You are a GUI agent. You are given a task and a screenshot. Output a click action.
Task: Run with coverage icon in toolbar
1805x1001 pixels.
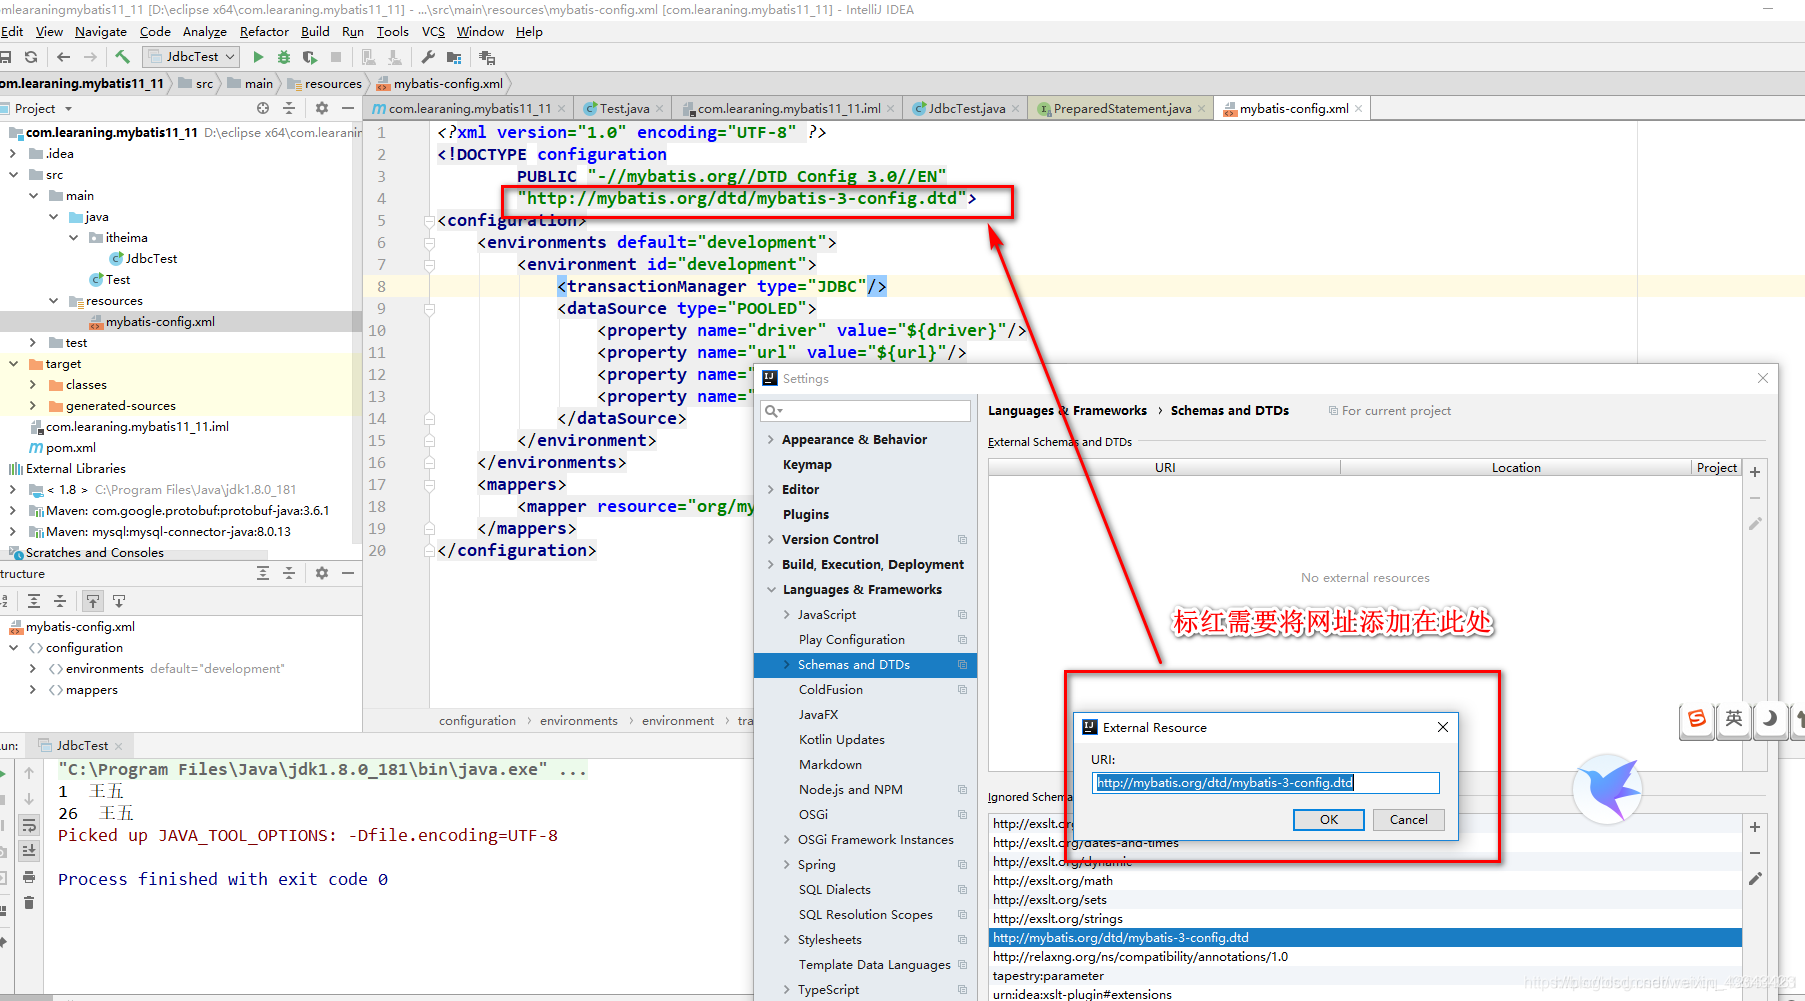[x=310, y=57]
